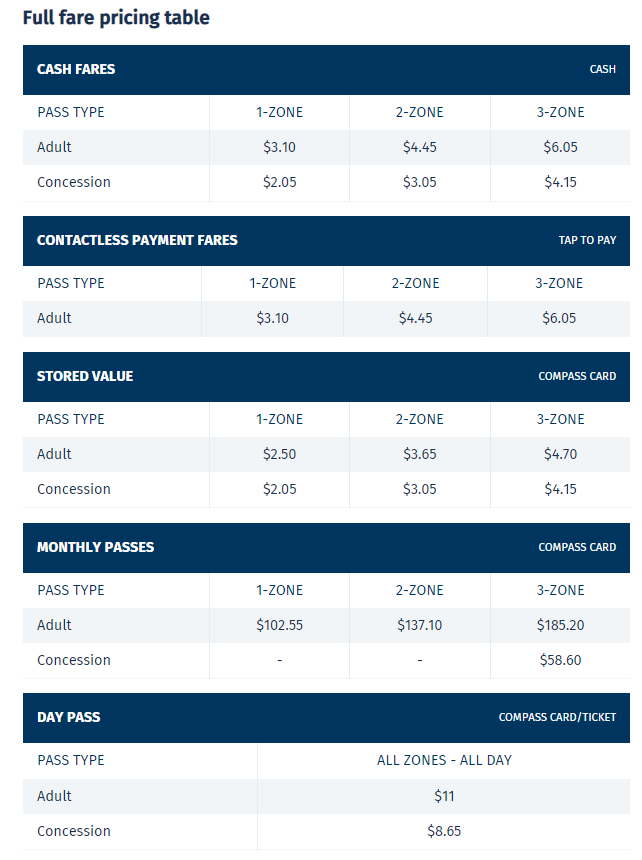Click the Concession monthly pass price $58.60
The image size is (642, 860).
560,660
